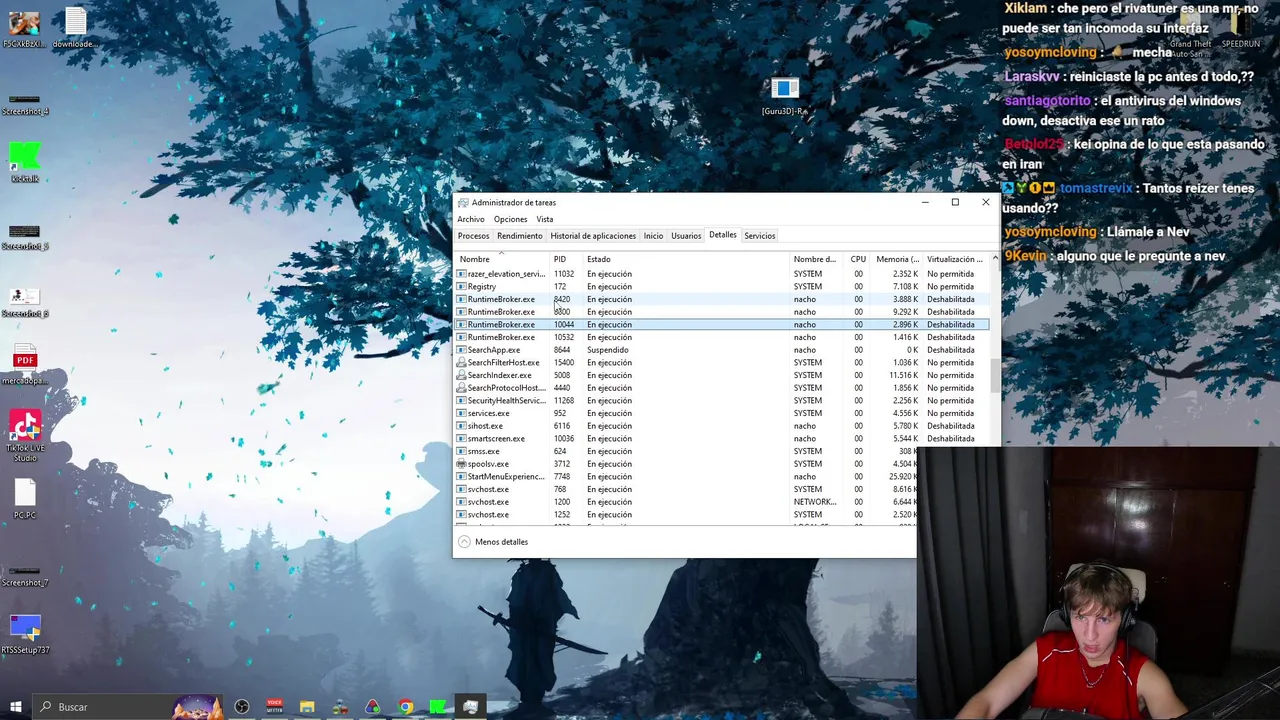Select the TikTok LIVE Studio desktop icon
1280x720 pixels.
point(25,436)
